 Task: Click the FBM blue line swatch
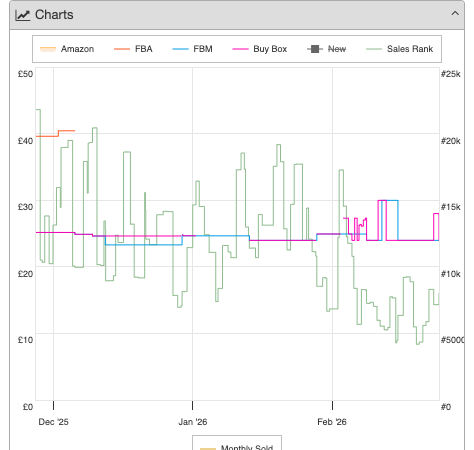(x=180, y=49)
